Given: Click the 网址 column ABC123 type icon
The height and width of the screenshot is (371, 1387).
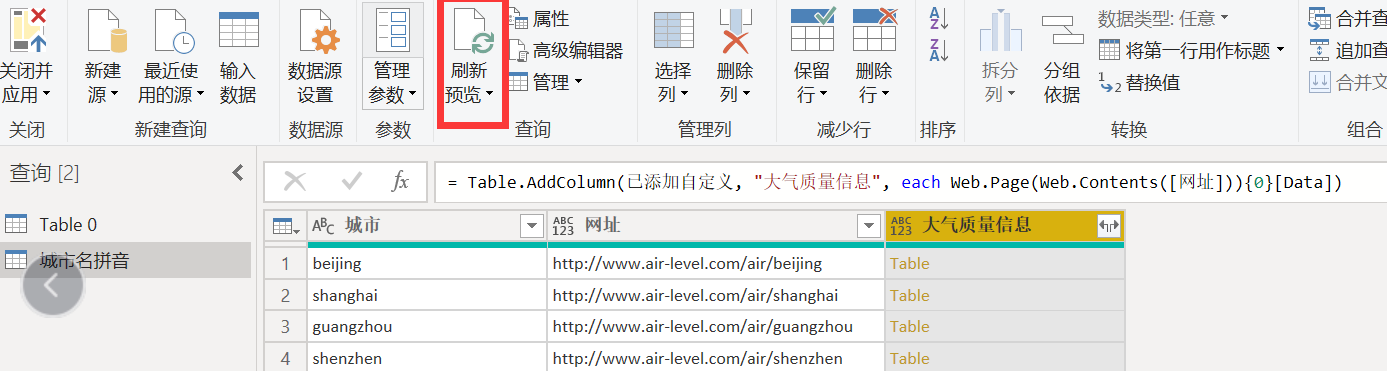Looking at the screenshot, I should (x=563, y=227).
